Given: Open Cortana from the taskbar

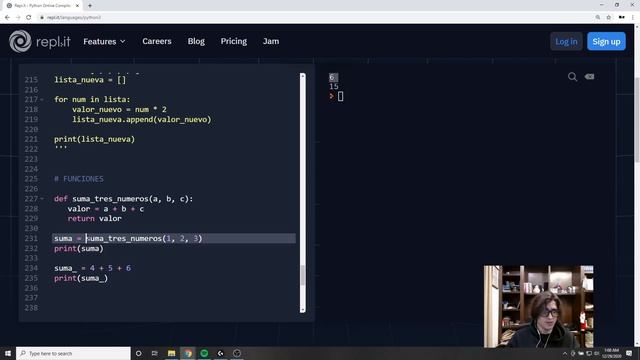Looking at the screenshot, I should click(138, 353).
